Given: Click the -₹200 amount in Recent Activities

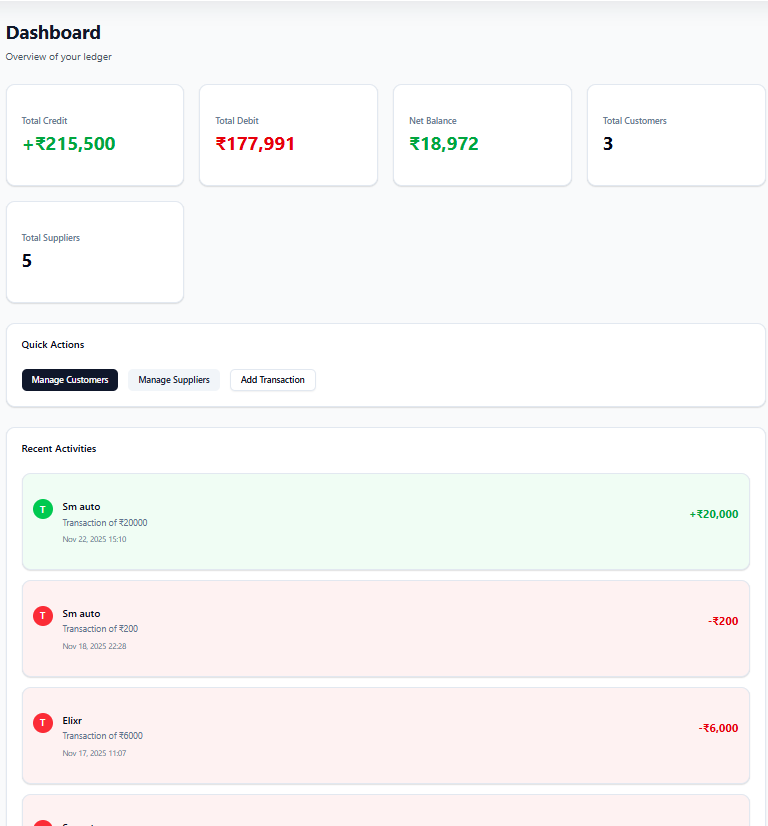Looking at the screenshot, I should (723, 621).
